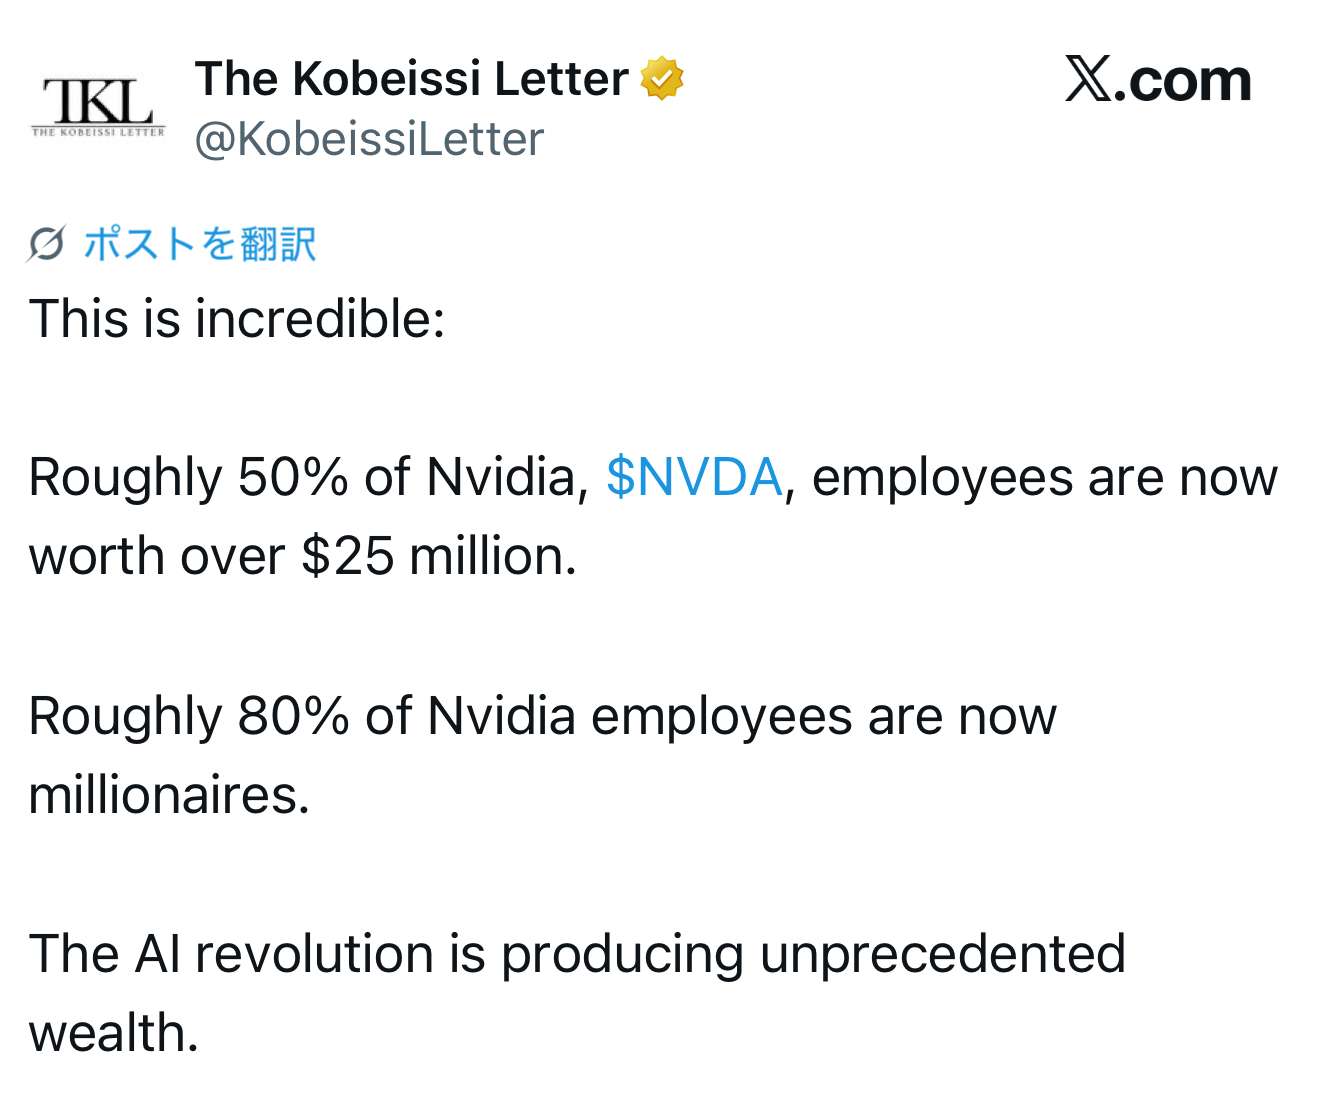
Task: Click the small "THE KOBEISSI LETTER" caption under the logo
Action: (x=97, y=132)
